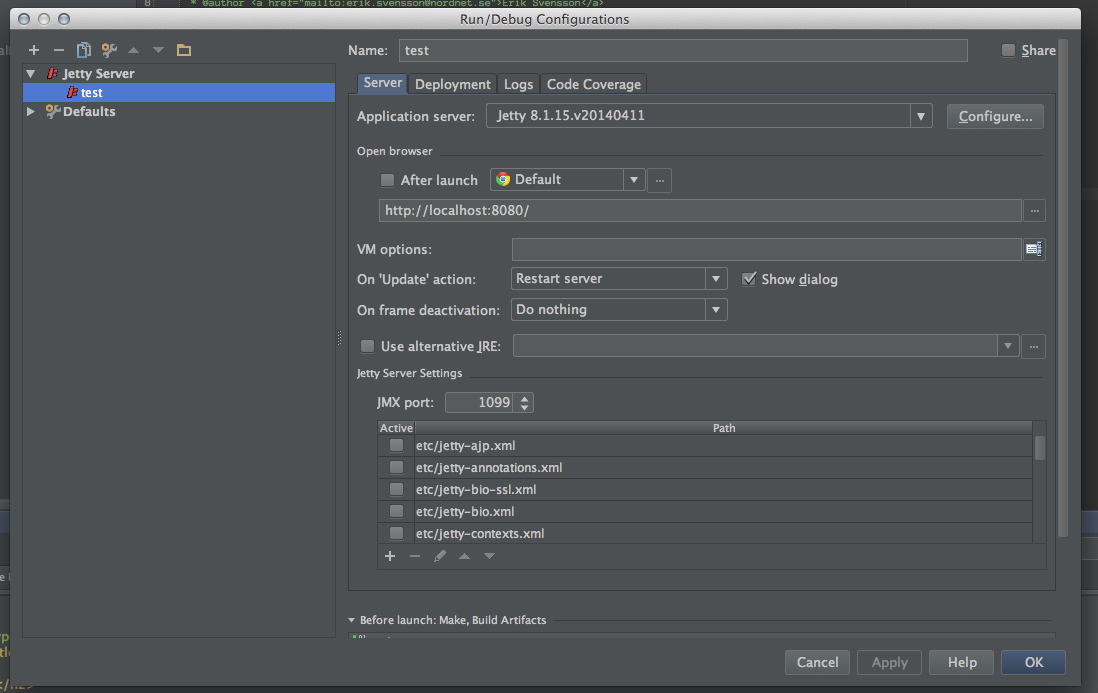Click the Configure... button
The image size is (1098, 693).
pyautogui.click(x=995, y=116)
